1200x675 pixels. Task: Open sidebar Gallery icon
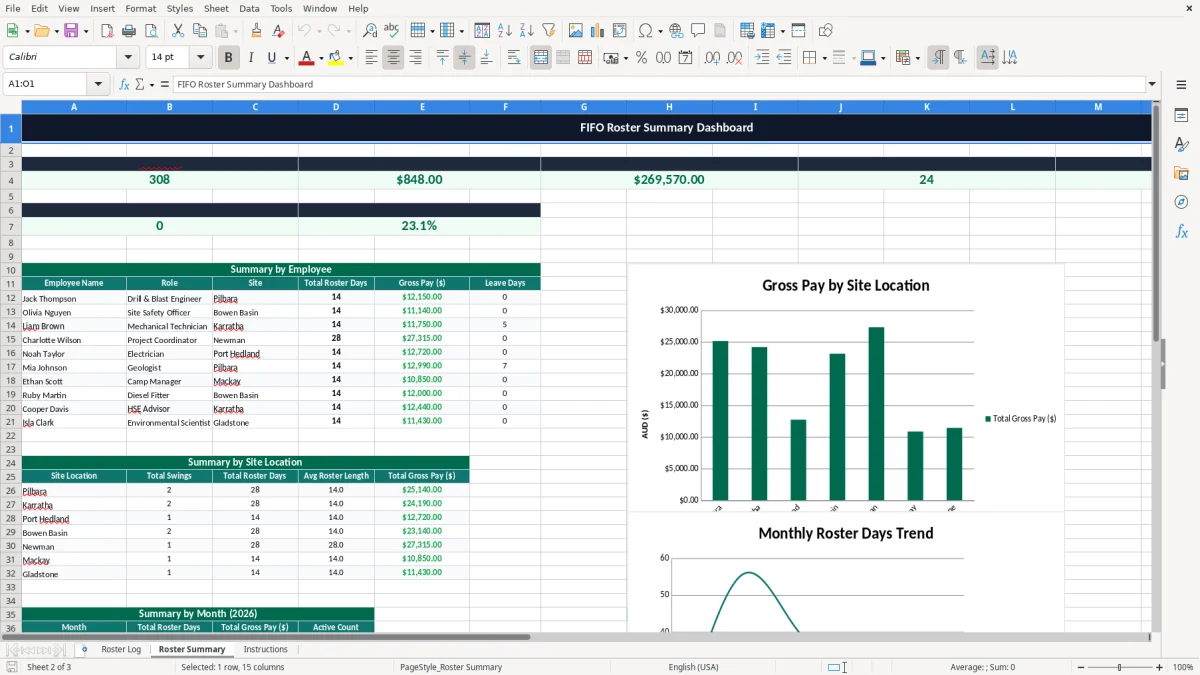tap(1181, 174)
